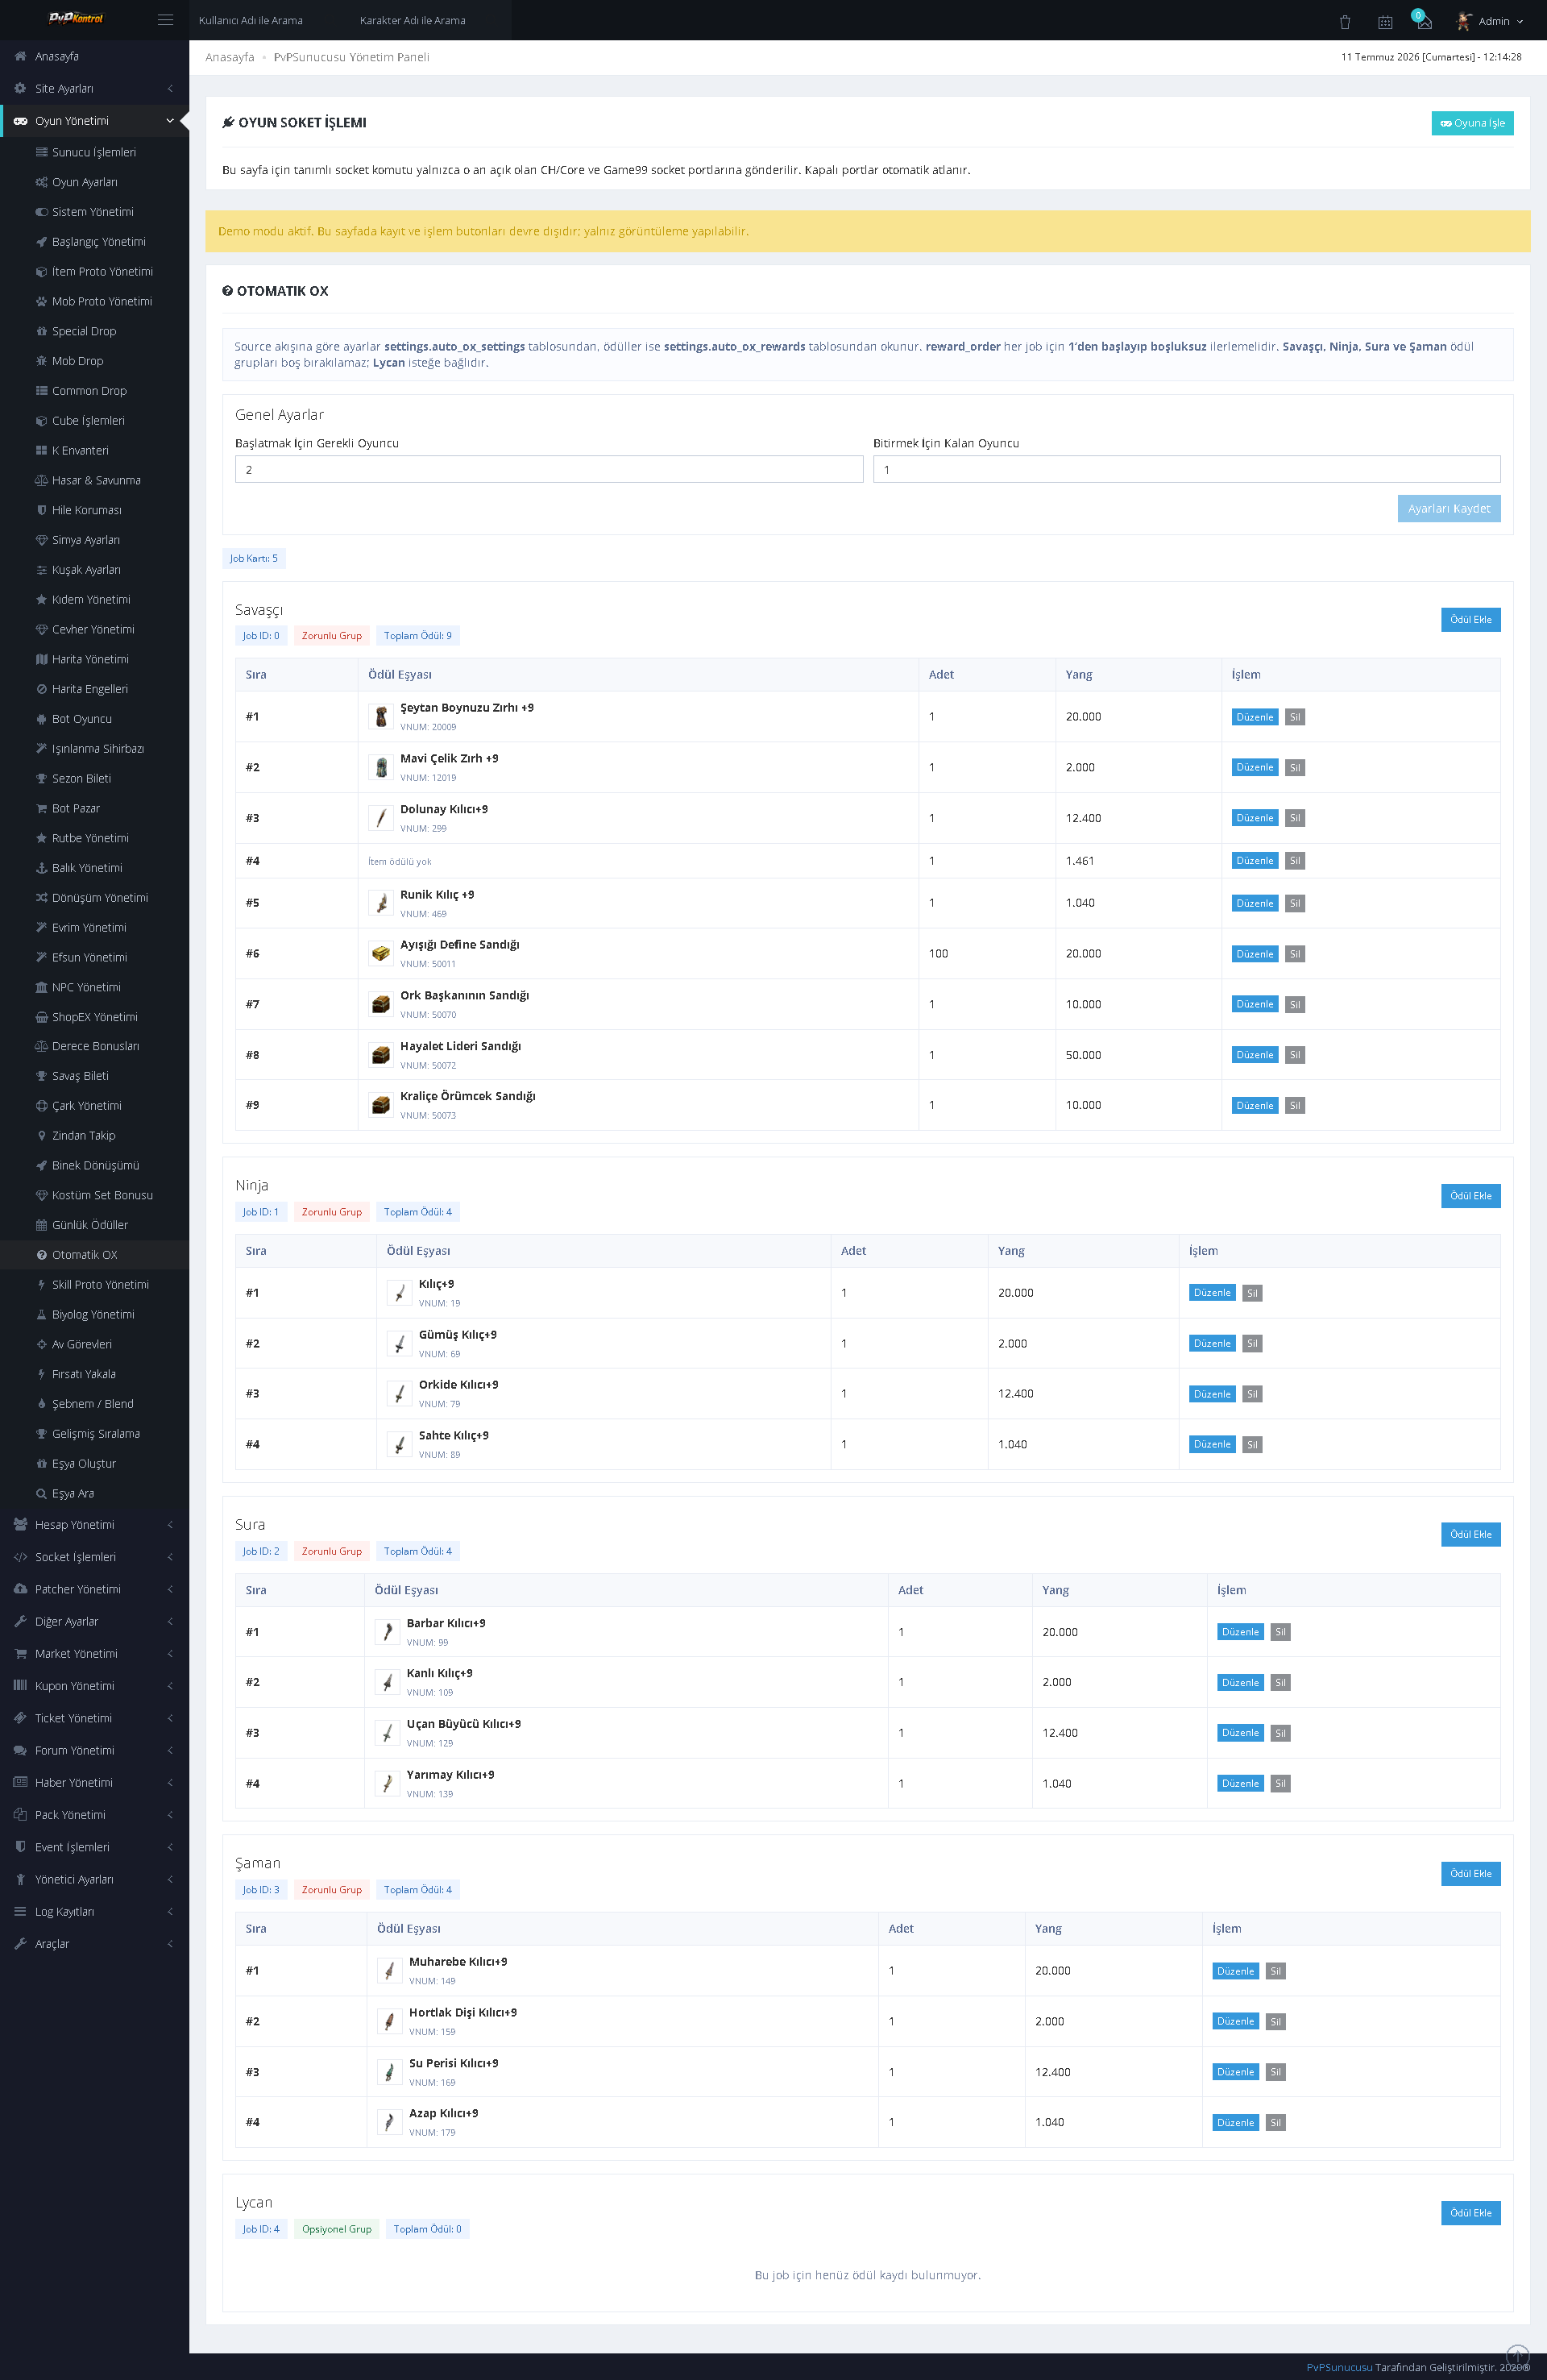Image resolution: width=1547 pixels, height=2380 pixels.
Task: Open the Admin user dropdown
Action: pos(1490,21)
